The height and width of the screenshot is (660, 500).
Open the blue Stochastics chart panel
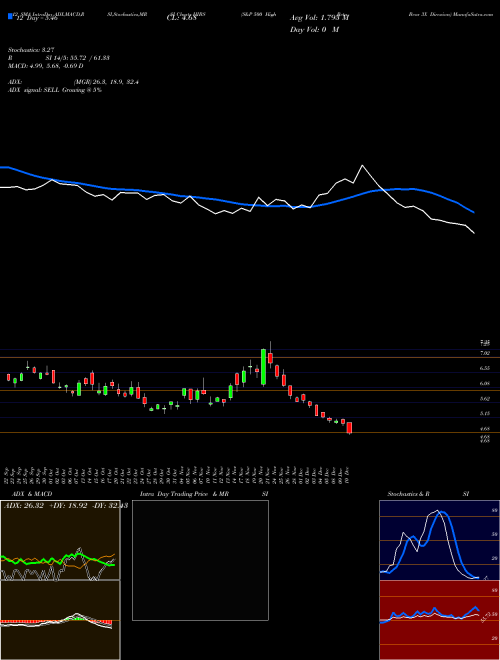click(439, 540)
